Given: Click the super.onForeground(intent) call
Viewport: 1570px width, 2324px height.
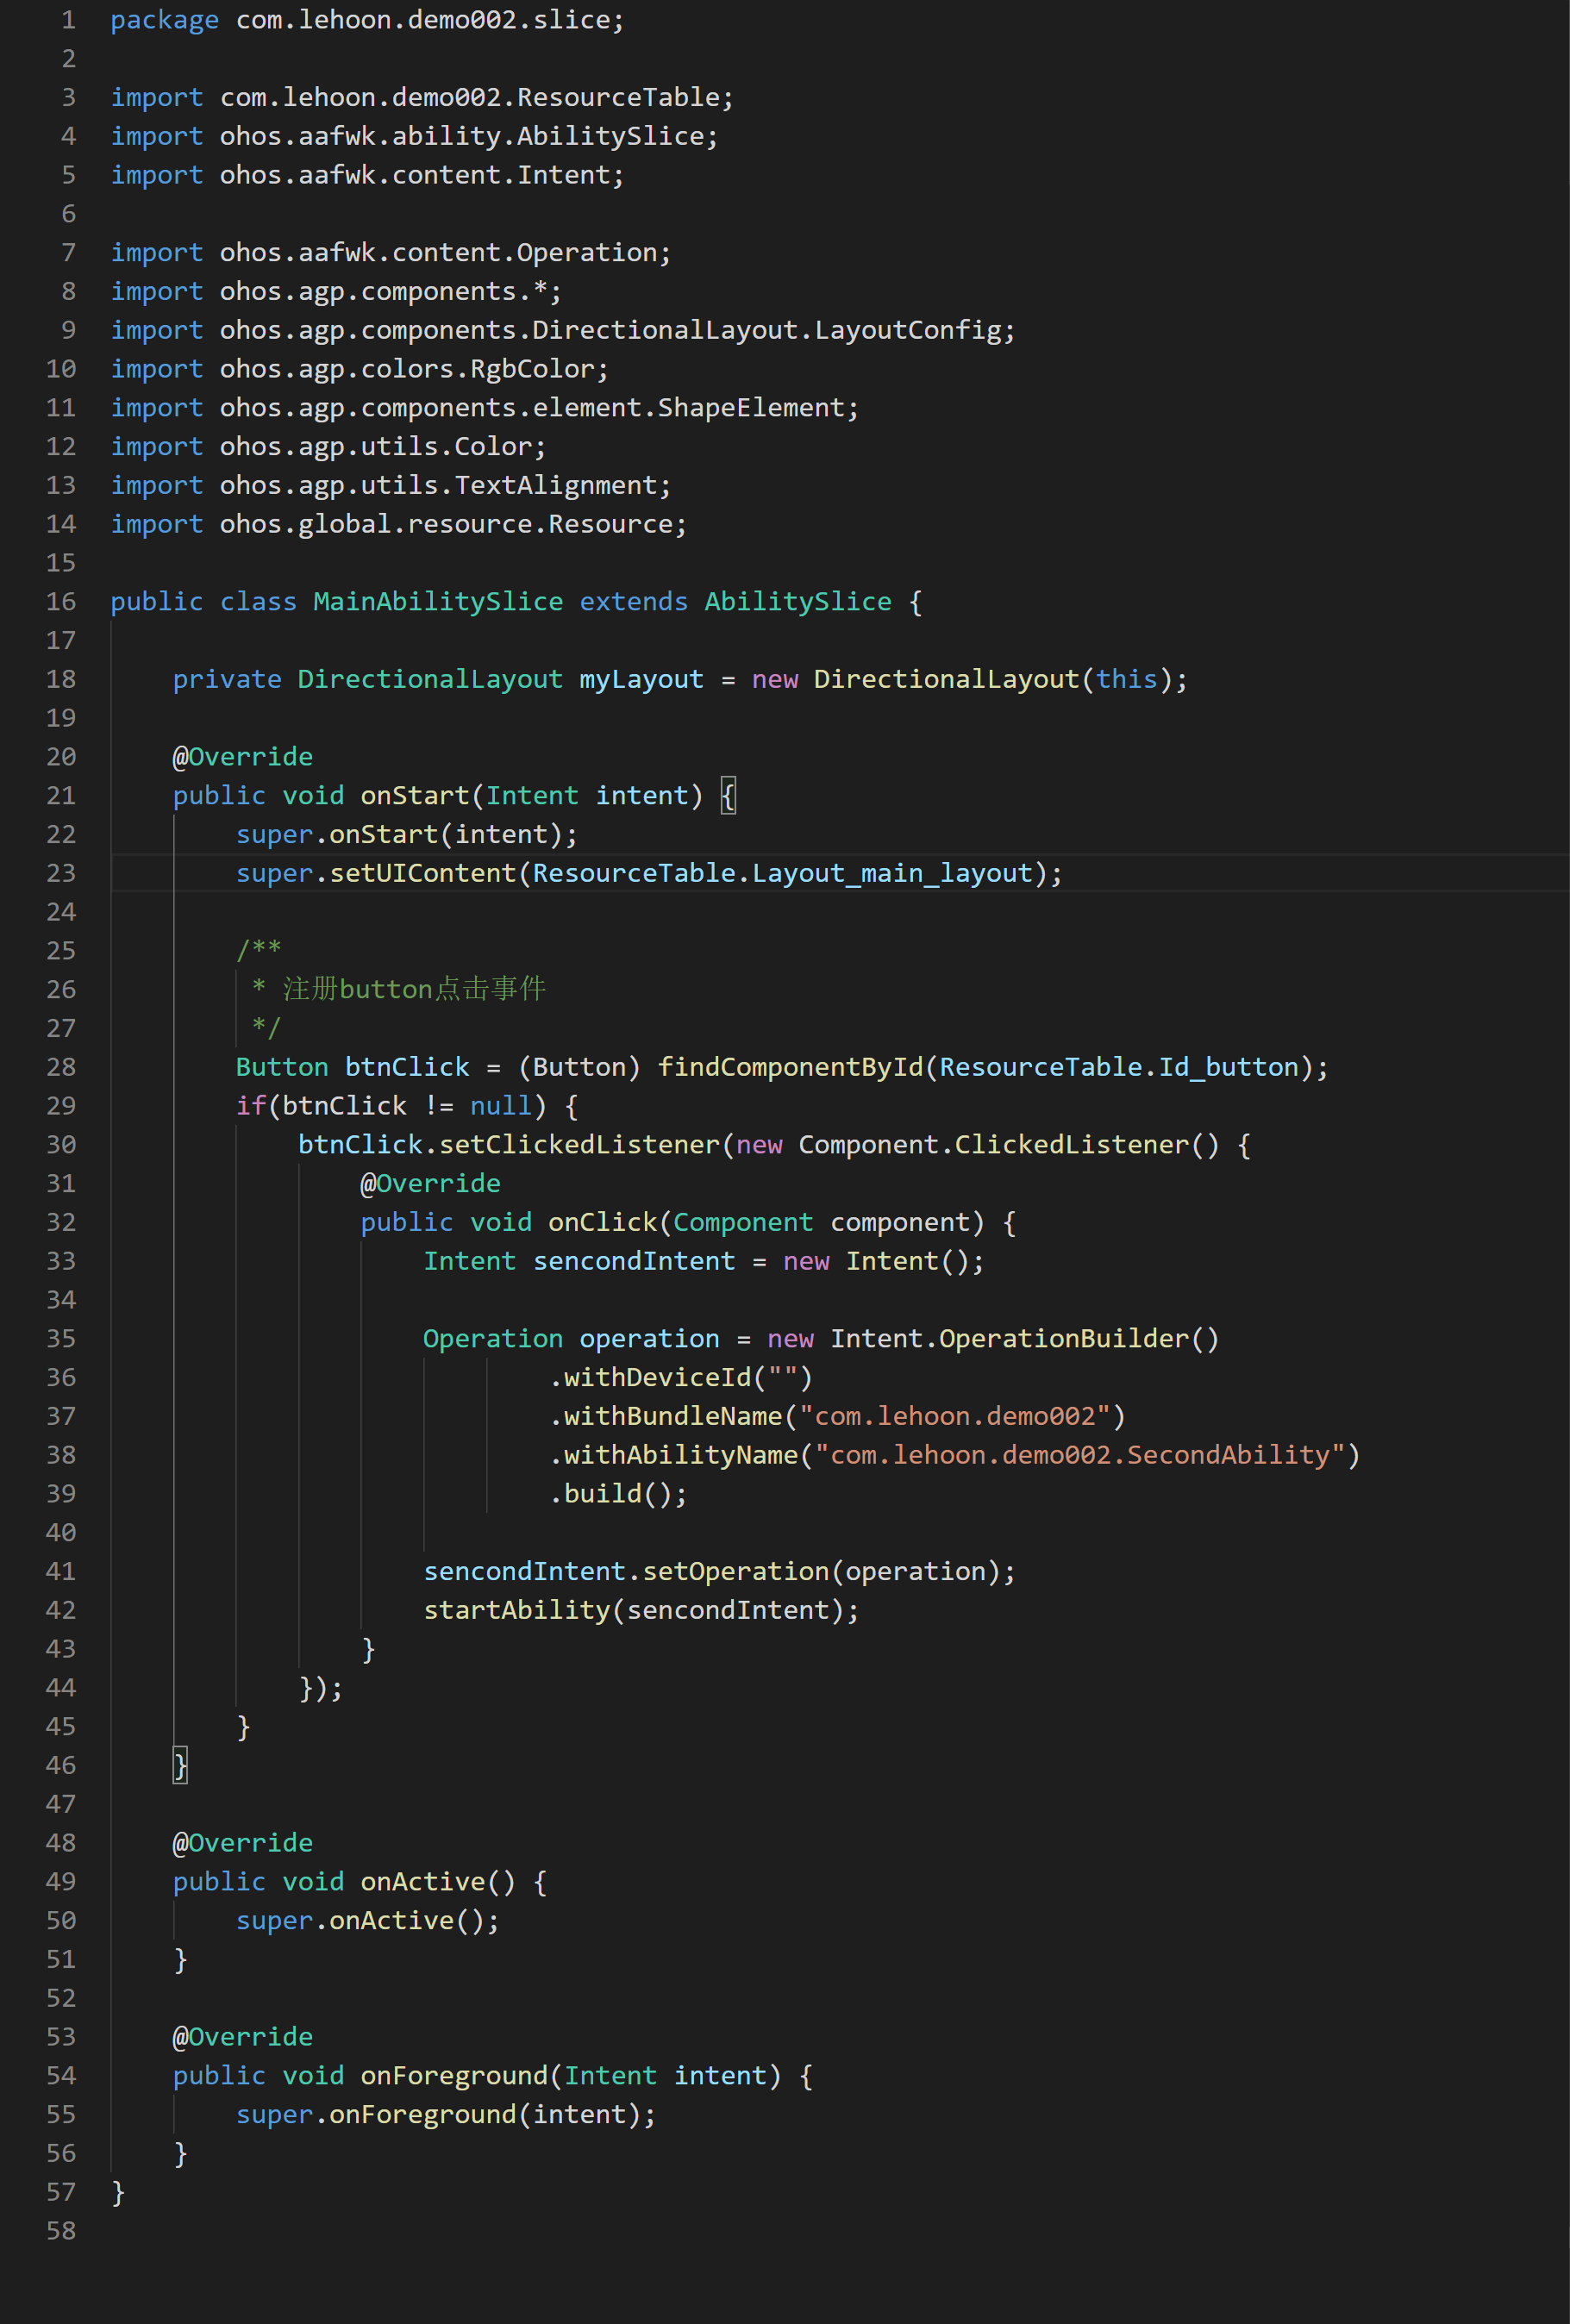Looking at the screenshot, I should (x=446, y=2116).
